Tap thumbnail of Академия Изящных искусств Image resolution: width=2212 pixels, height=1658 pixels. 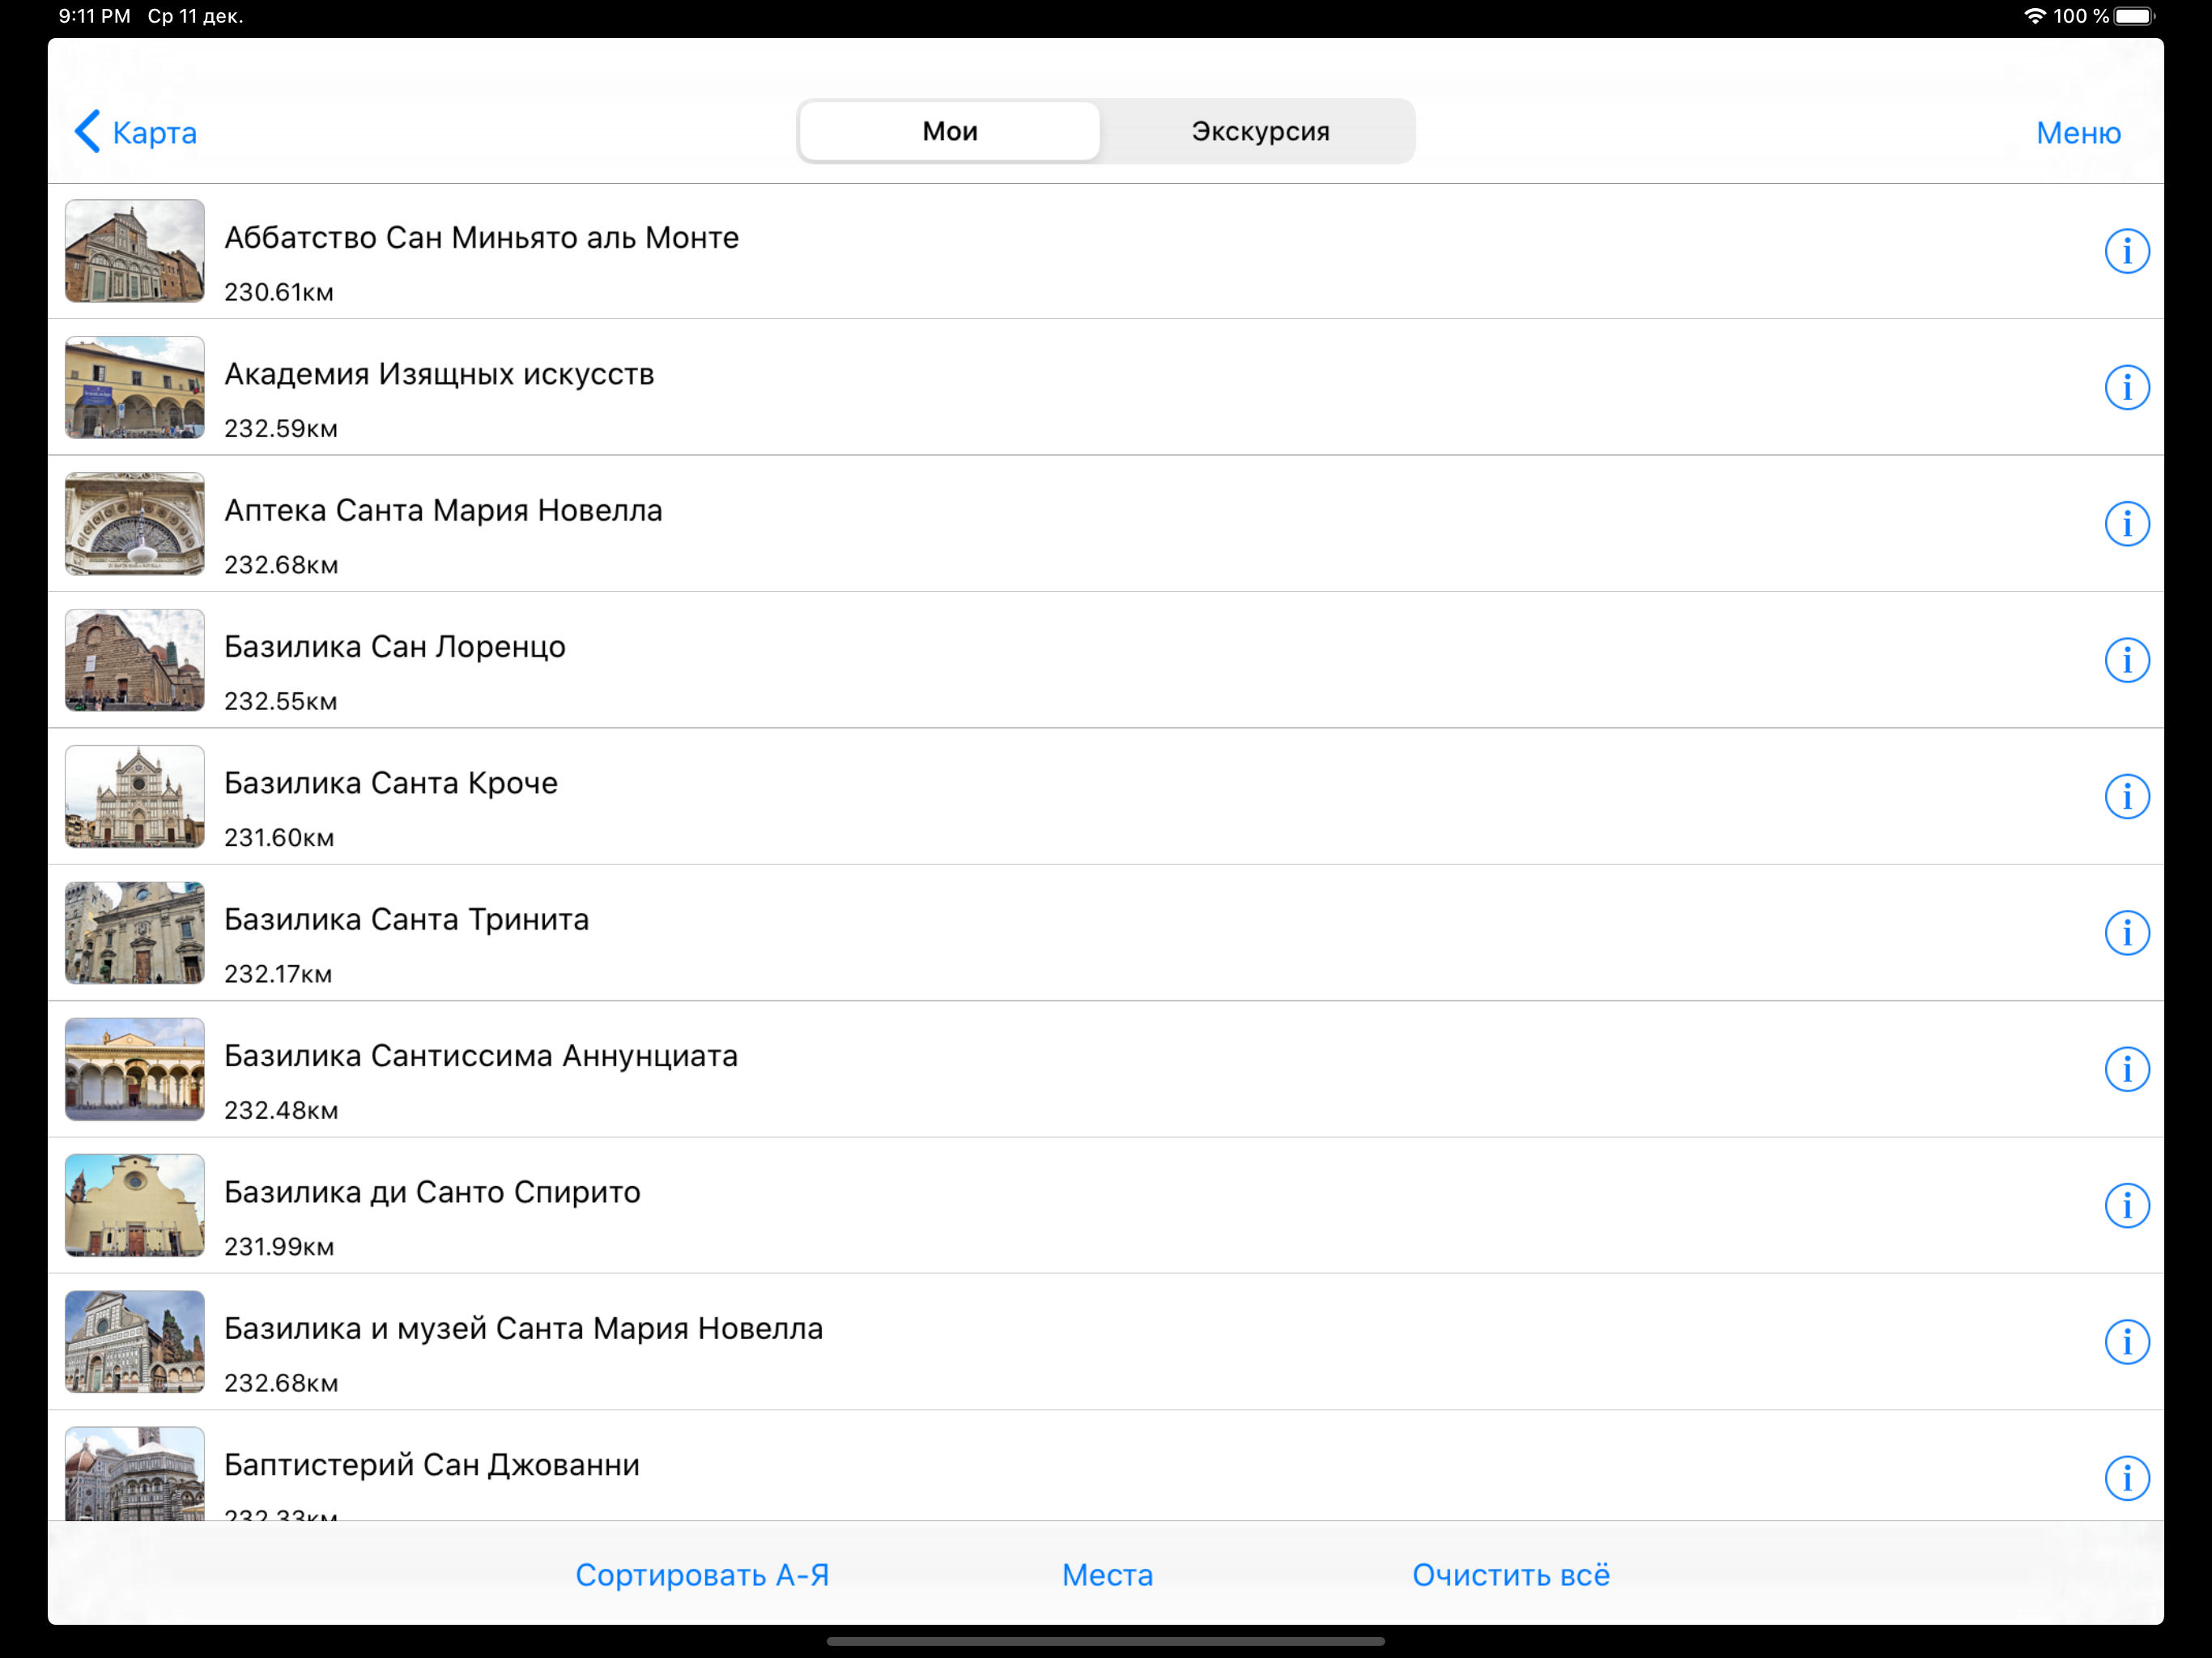(x=135, y=387)
